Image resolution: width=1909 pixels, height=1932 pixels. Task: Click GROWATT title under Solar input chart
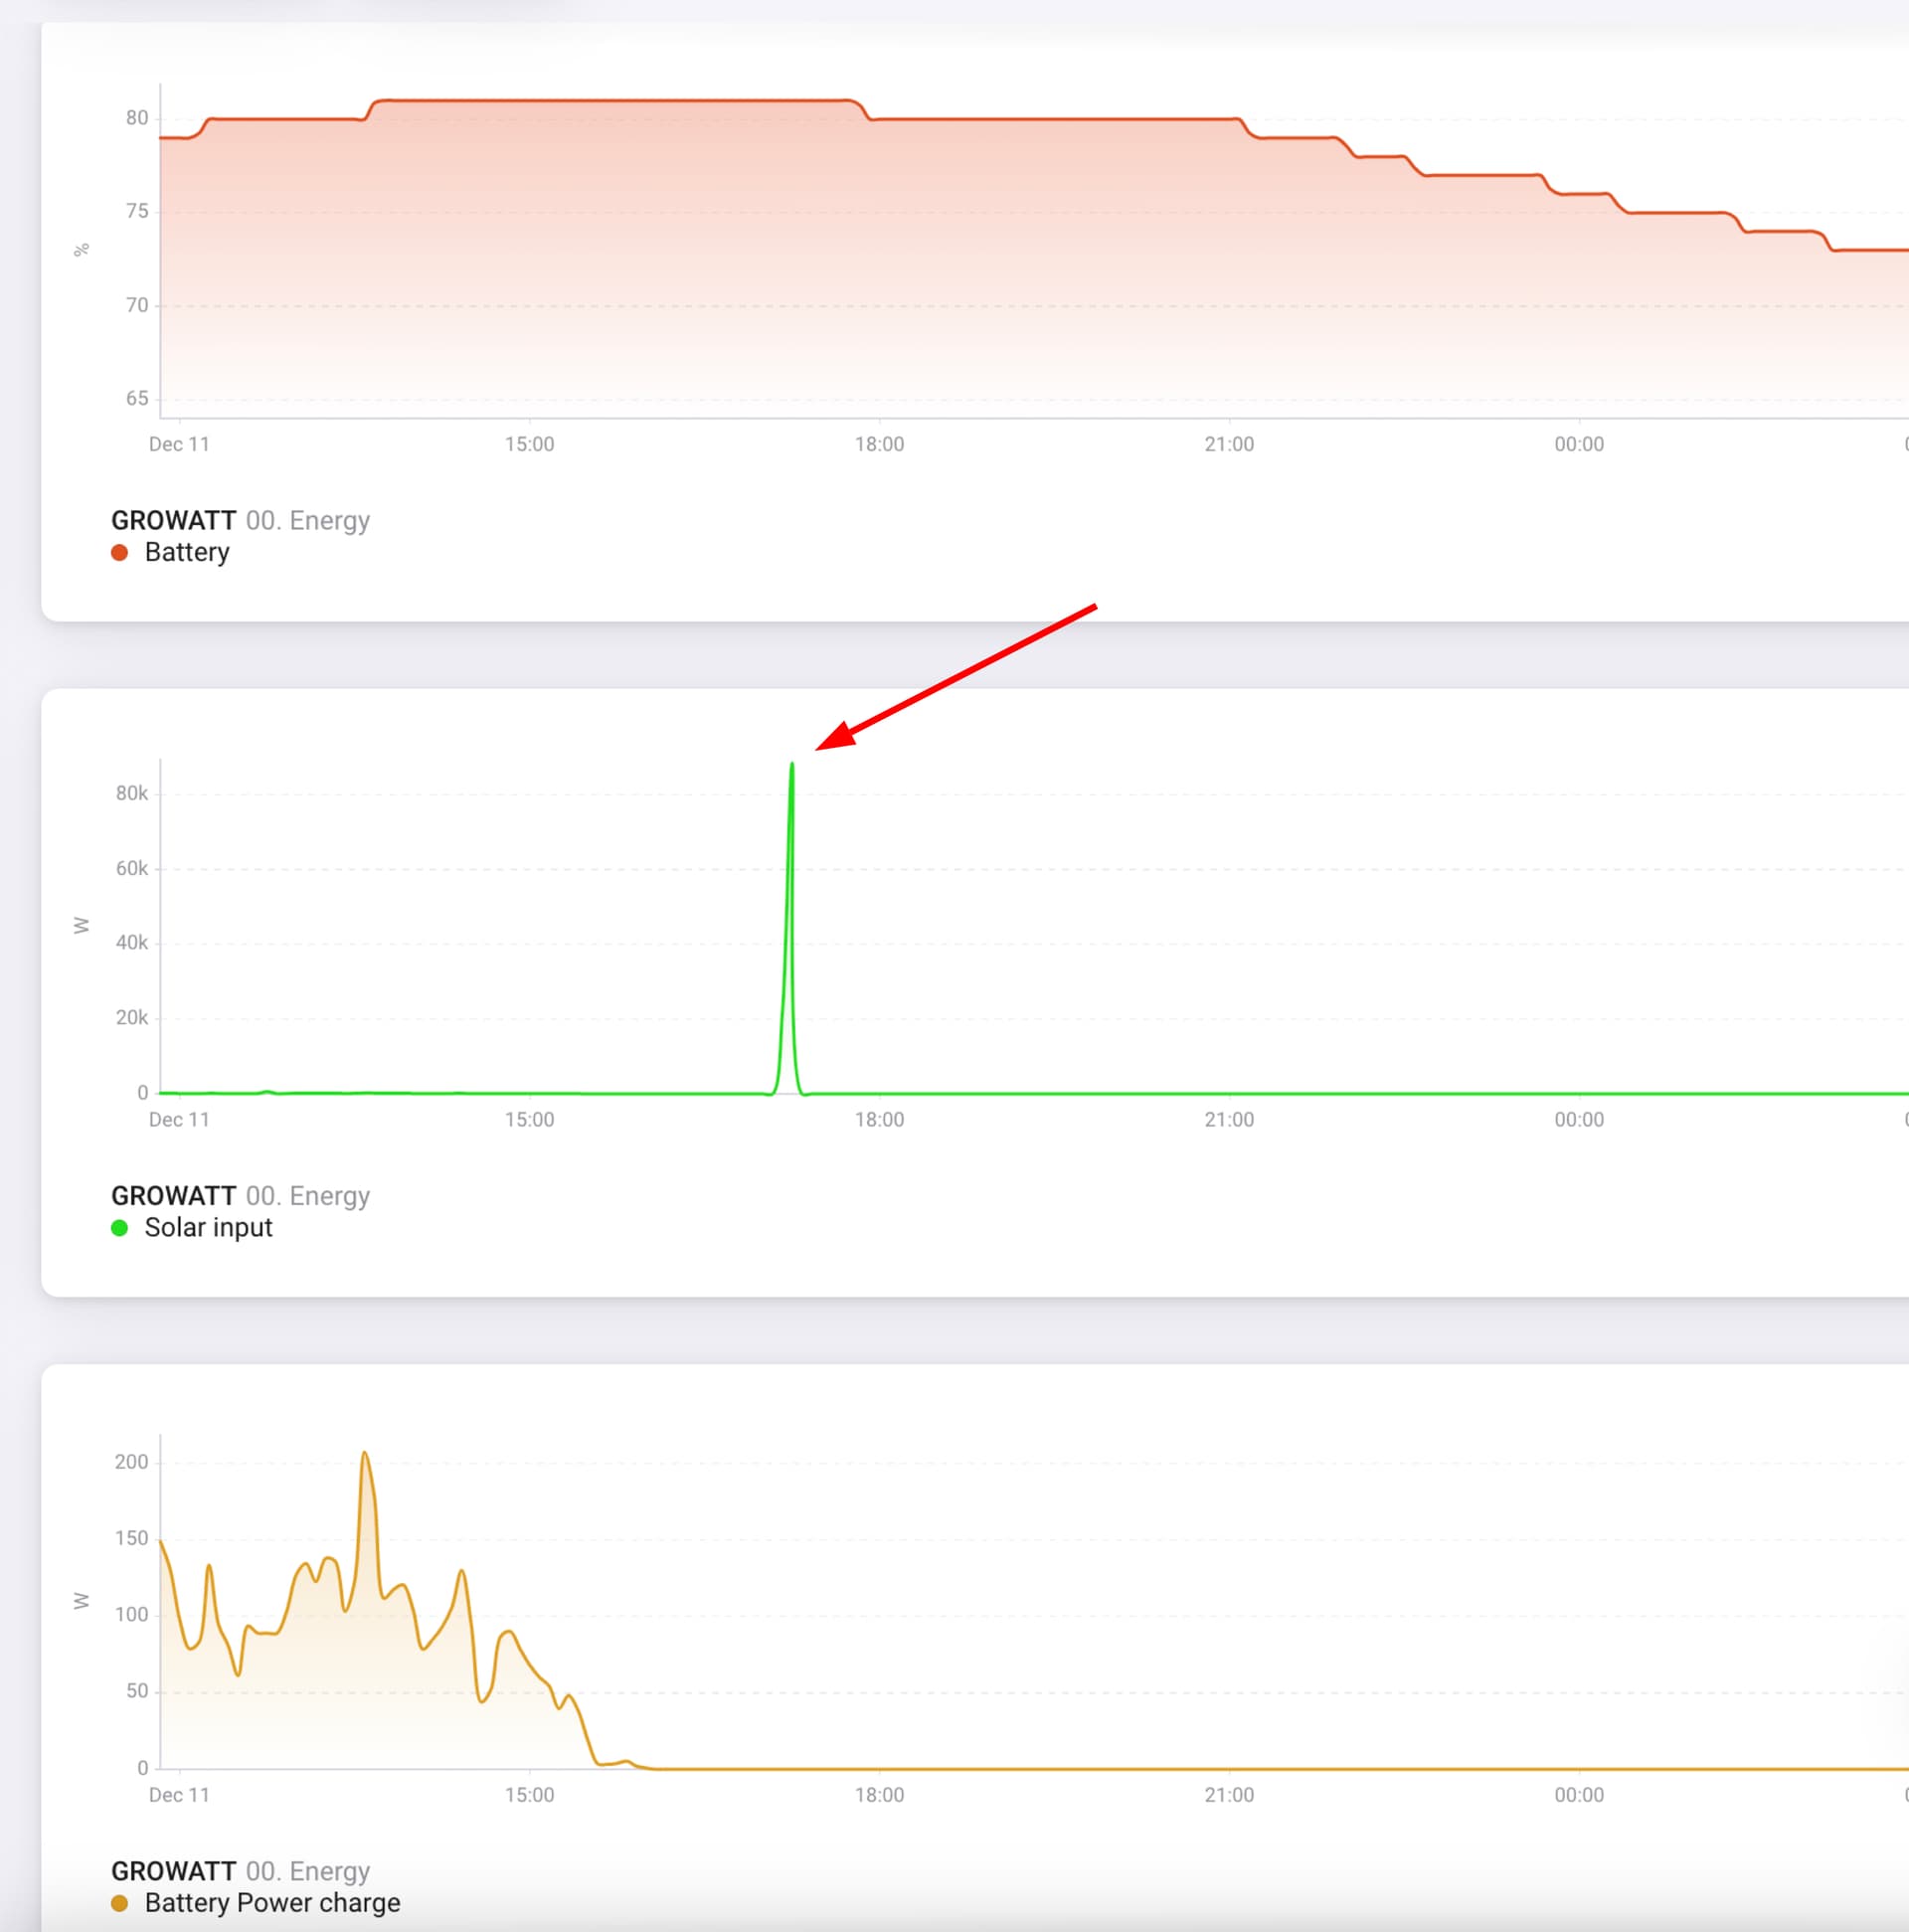click(173, 1195)
